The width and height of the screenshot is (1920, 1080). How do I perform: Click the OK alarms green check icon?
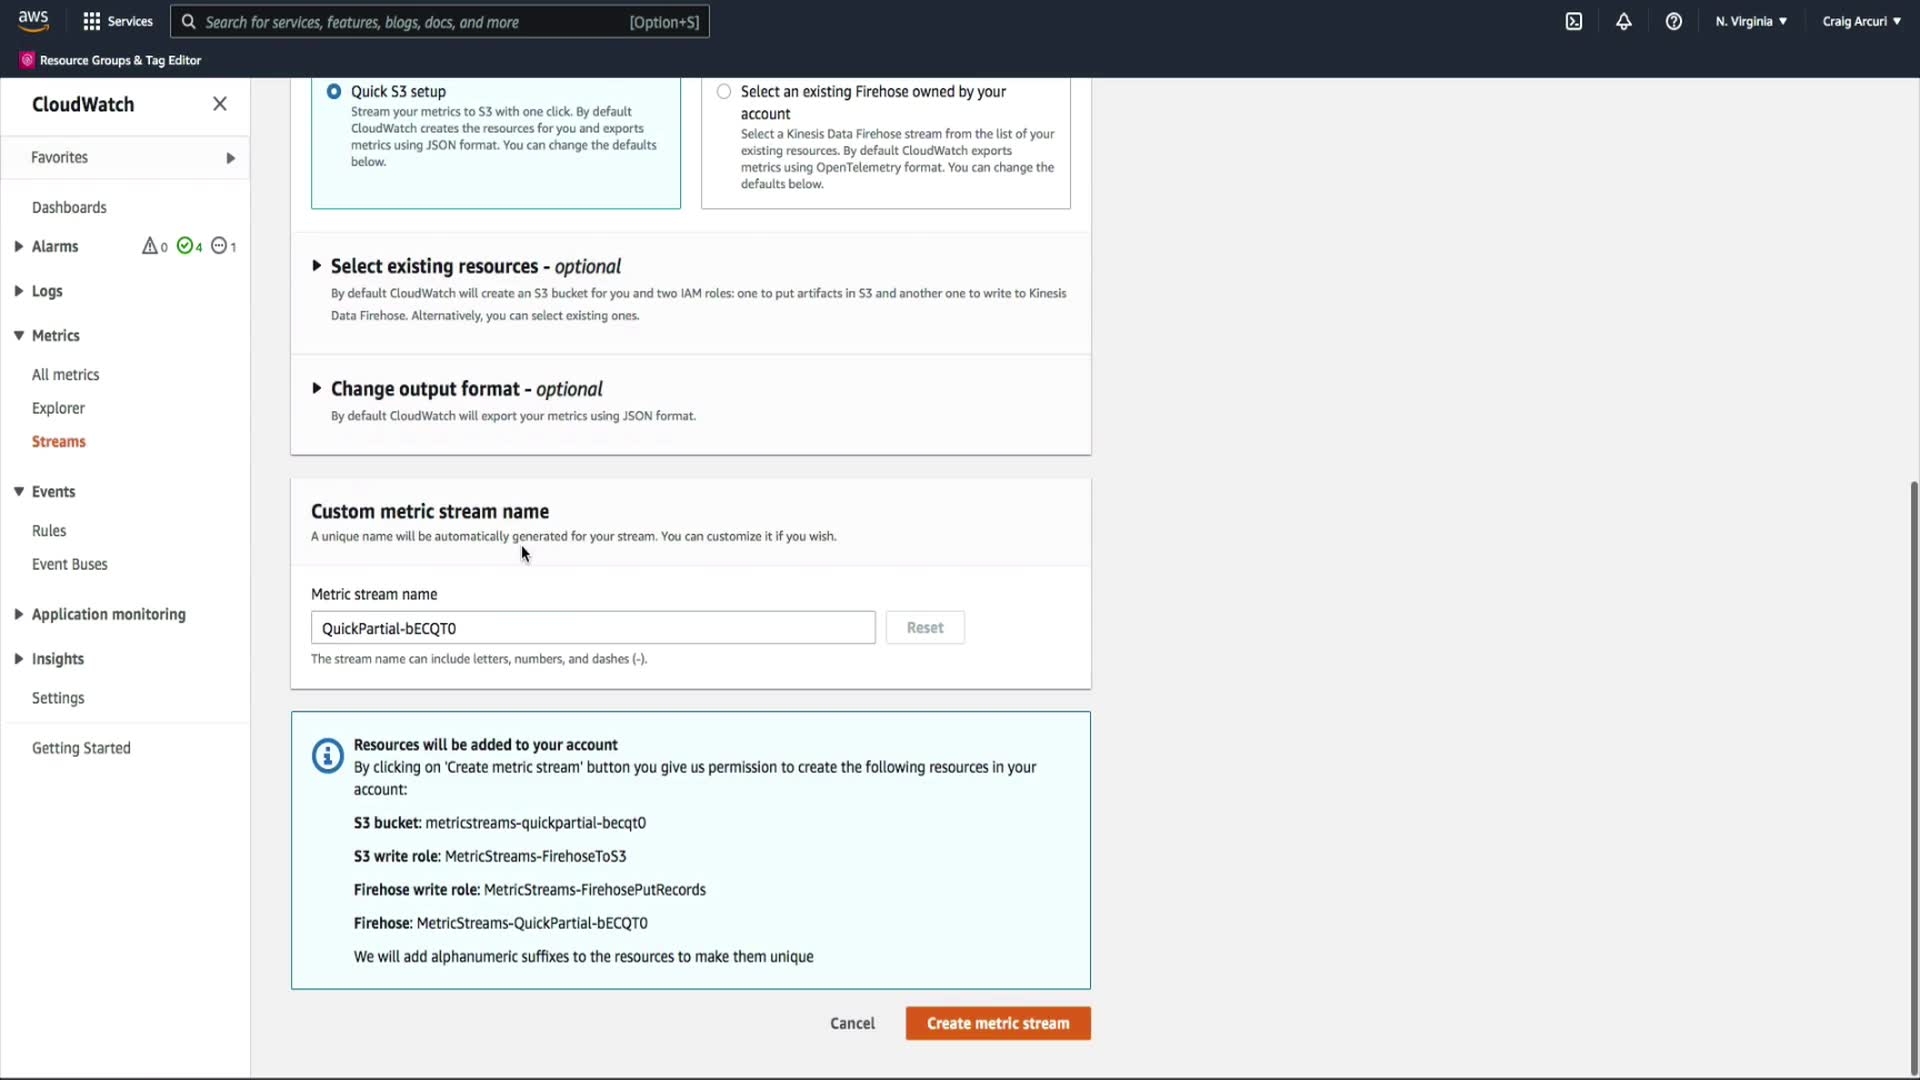pos(185,246)
